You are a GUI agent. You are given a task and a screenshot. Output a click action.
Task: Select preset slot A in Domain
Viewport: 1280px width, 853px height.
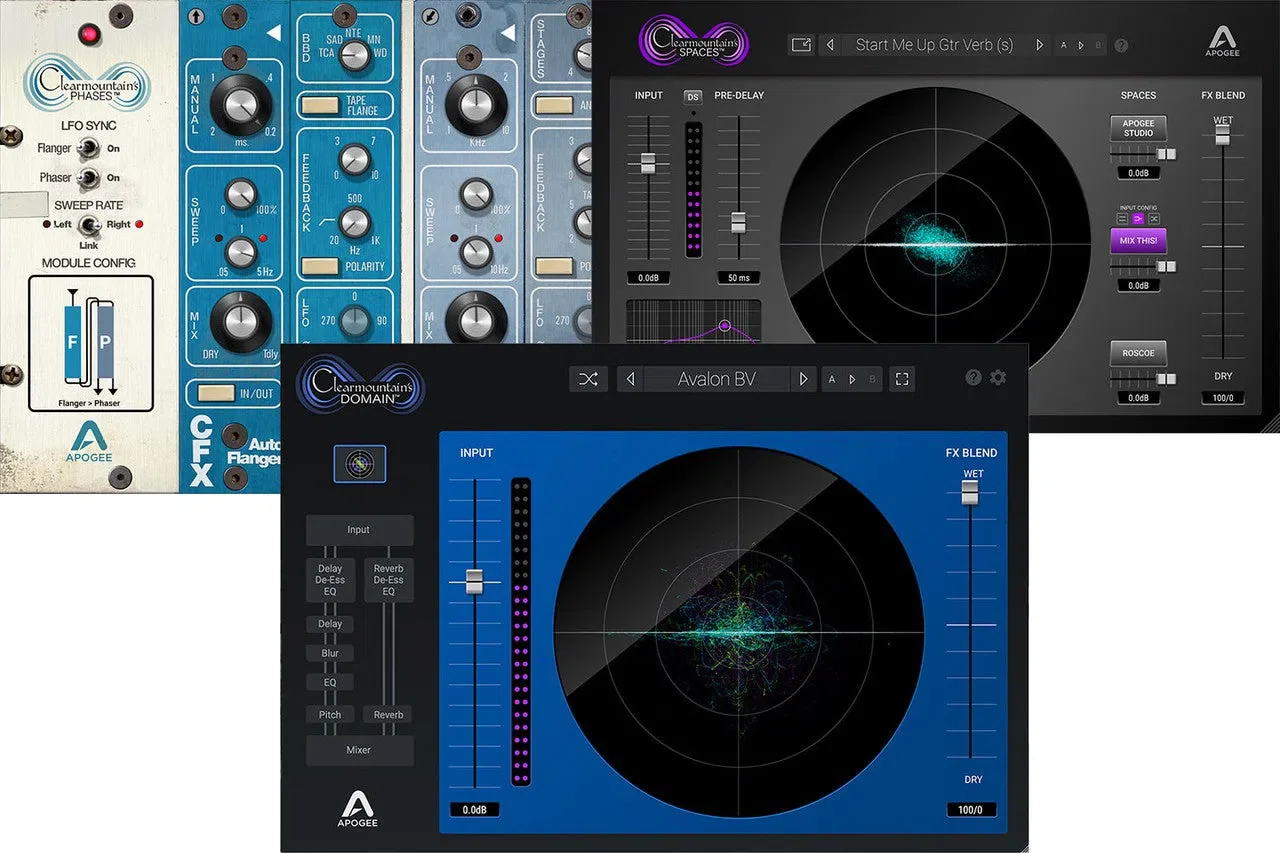pos(833,379)
